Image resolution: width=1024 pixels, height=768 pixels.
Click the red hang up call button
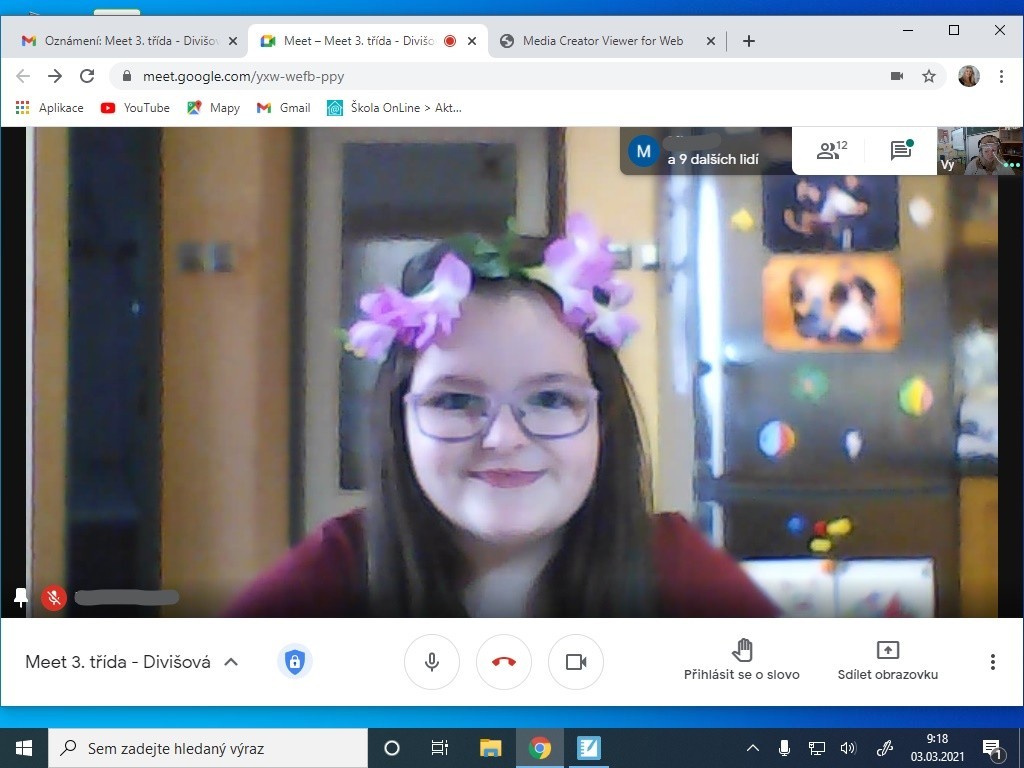point(504,662)
